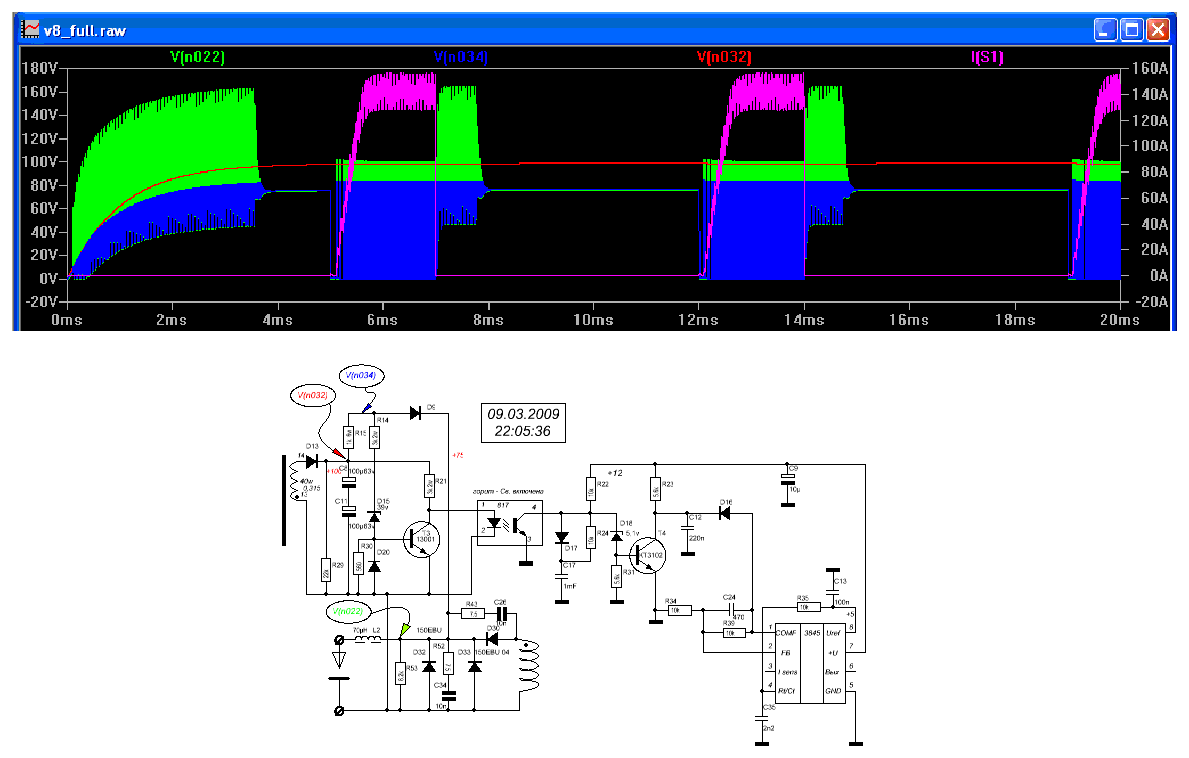Close the v8_full.raw waveform window
1189x758 pixels.
[x=1158, y=30]
